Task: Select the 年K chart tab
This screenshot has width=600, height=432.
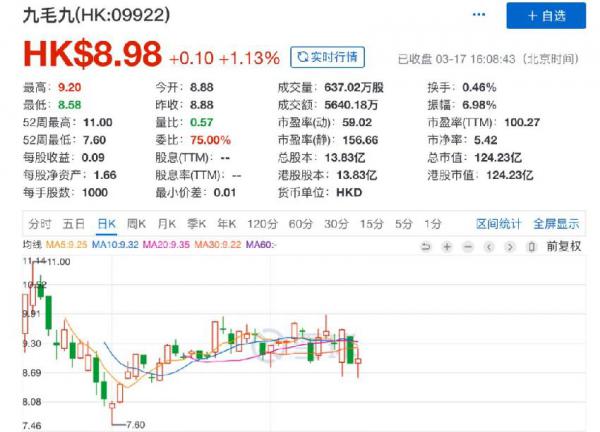Action: [x=227, y=224]
